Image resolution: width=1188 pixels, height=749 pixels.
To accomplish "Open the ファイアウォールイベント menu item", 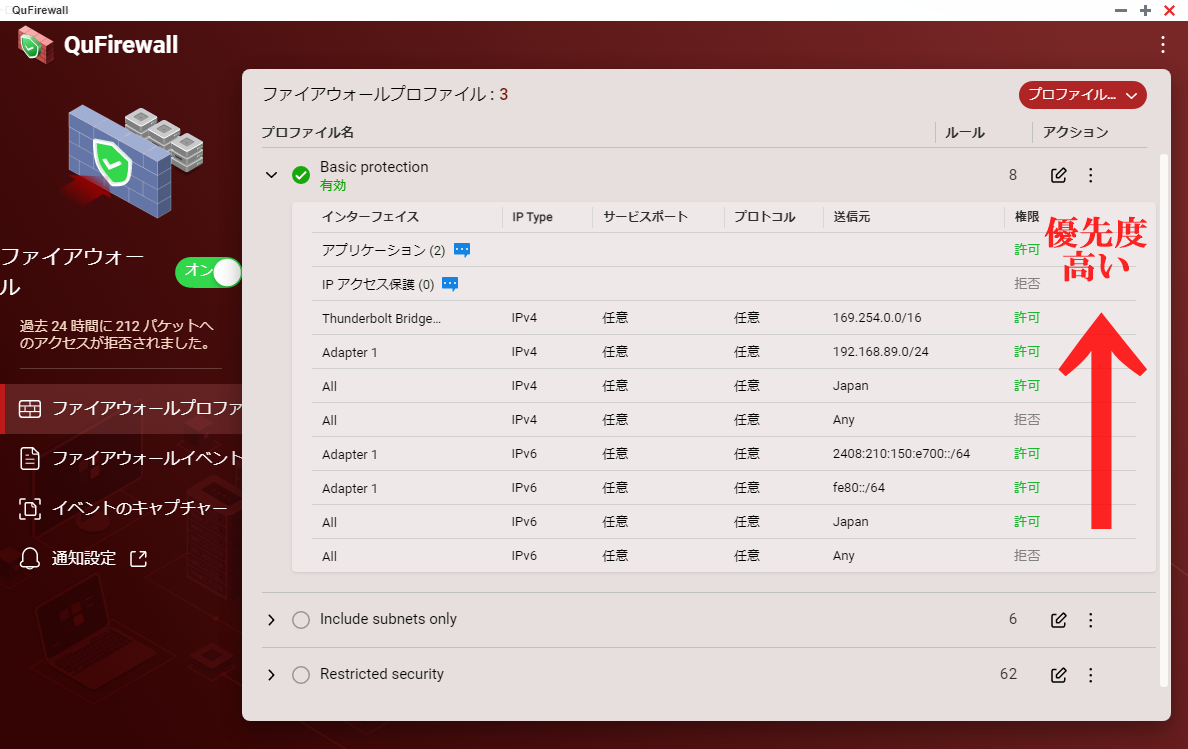I will (121, 458).
